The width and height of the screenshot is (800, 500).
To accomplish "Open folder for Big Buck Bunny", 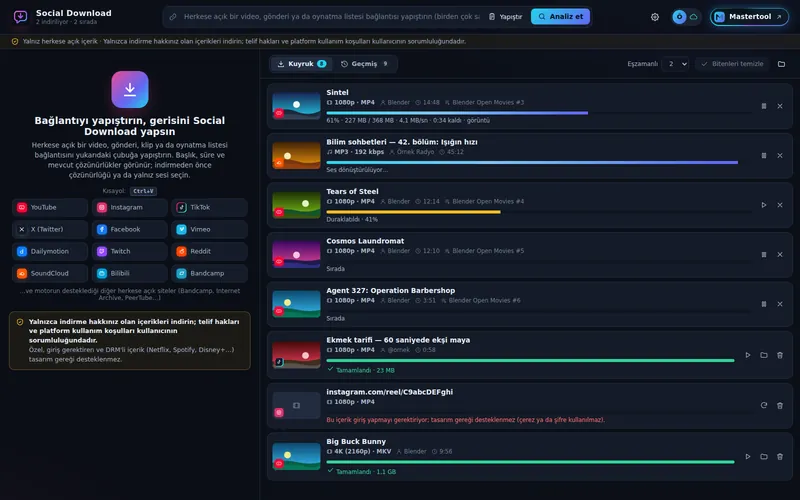I will point(764,457).
